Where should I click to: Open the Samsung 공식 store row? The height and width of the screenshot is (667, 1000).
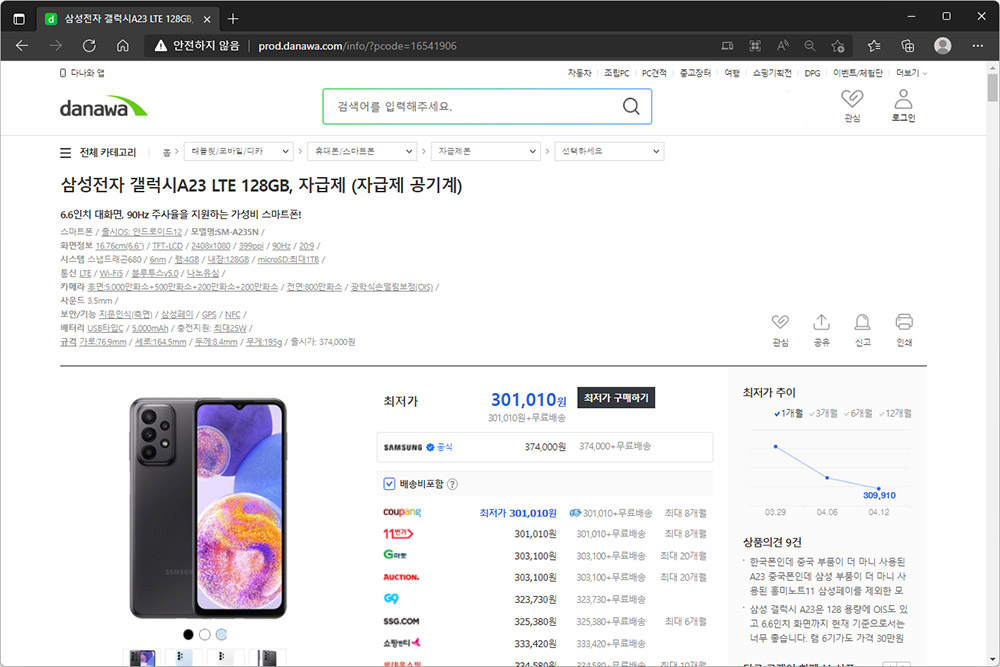click(x=545, y=447)
